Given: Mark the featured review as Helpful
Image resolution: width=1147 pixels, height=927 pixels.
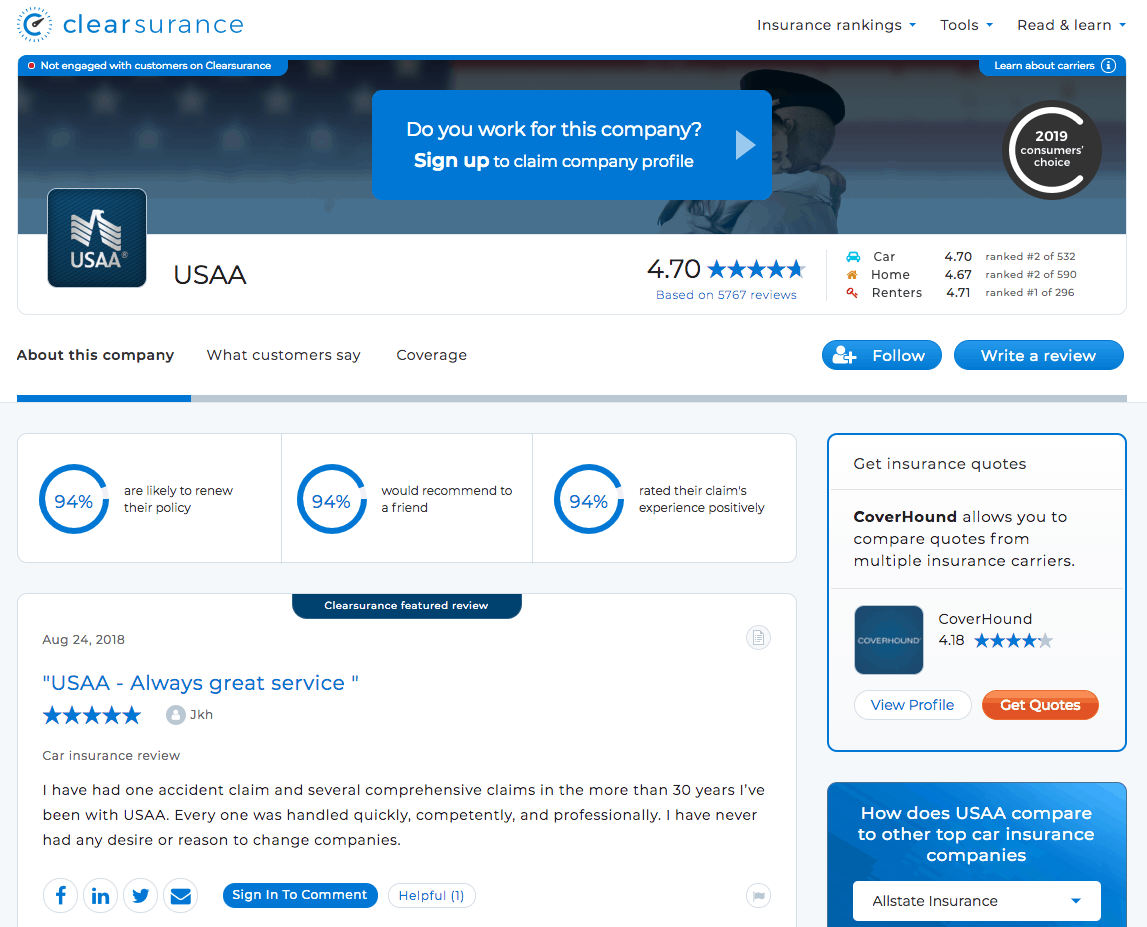Looking at the screenshot, I should tap(431, 895).
